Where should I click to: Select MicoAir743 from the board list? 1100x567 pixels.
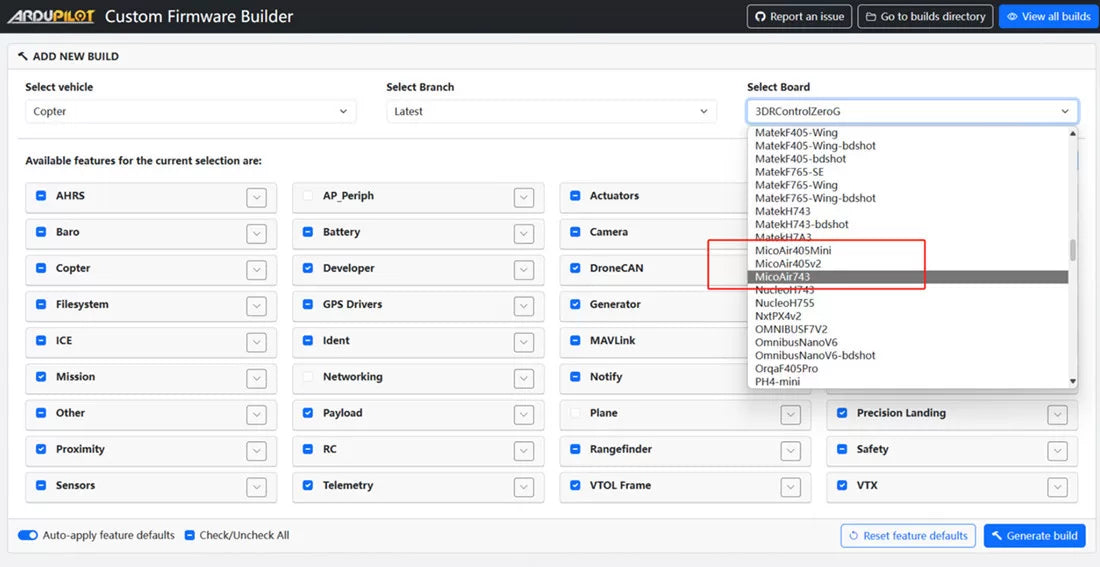point(782,277)
